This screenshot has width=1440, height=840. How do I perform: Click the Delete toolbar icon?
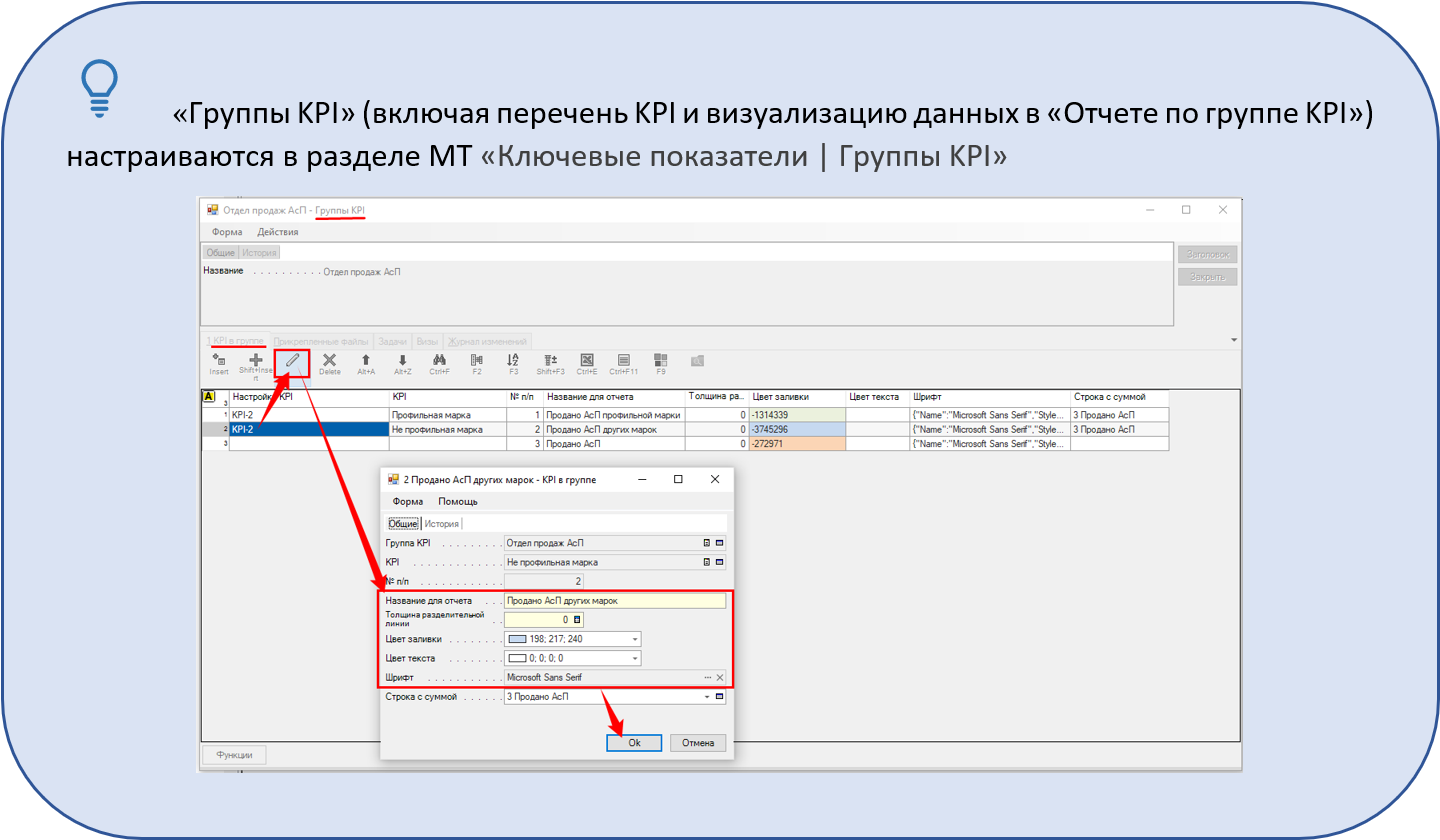329,360
